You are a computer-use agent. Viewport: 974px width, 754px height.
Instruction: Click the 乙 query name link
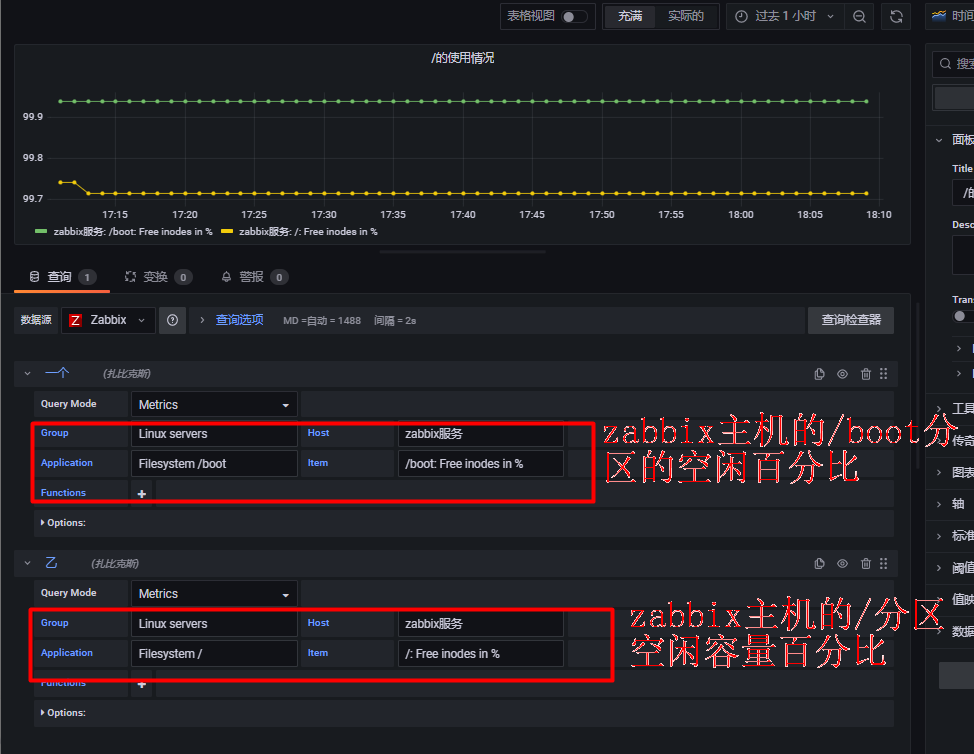51,563
